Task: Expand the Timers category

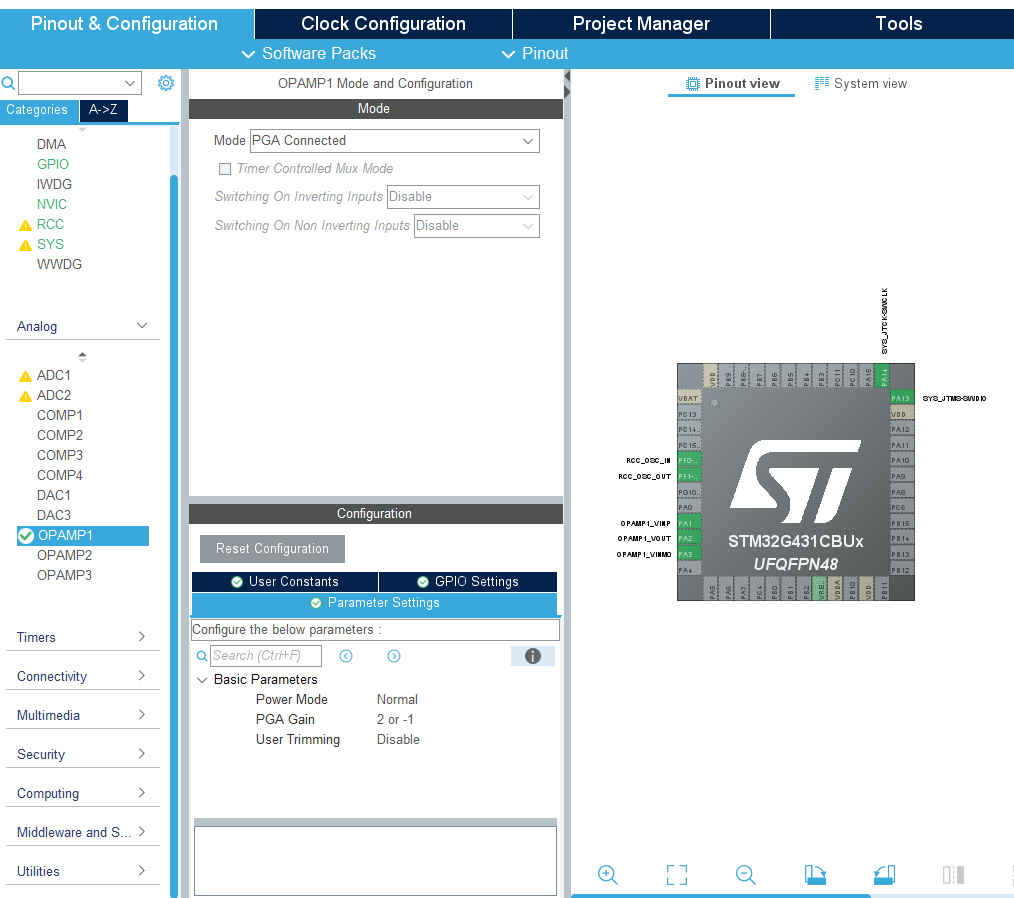Action: 82,637
